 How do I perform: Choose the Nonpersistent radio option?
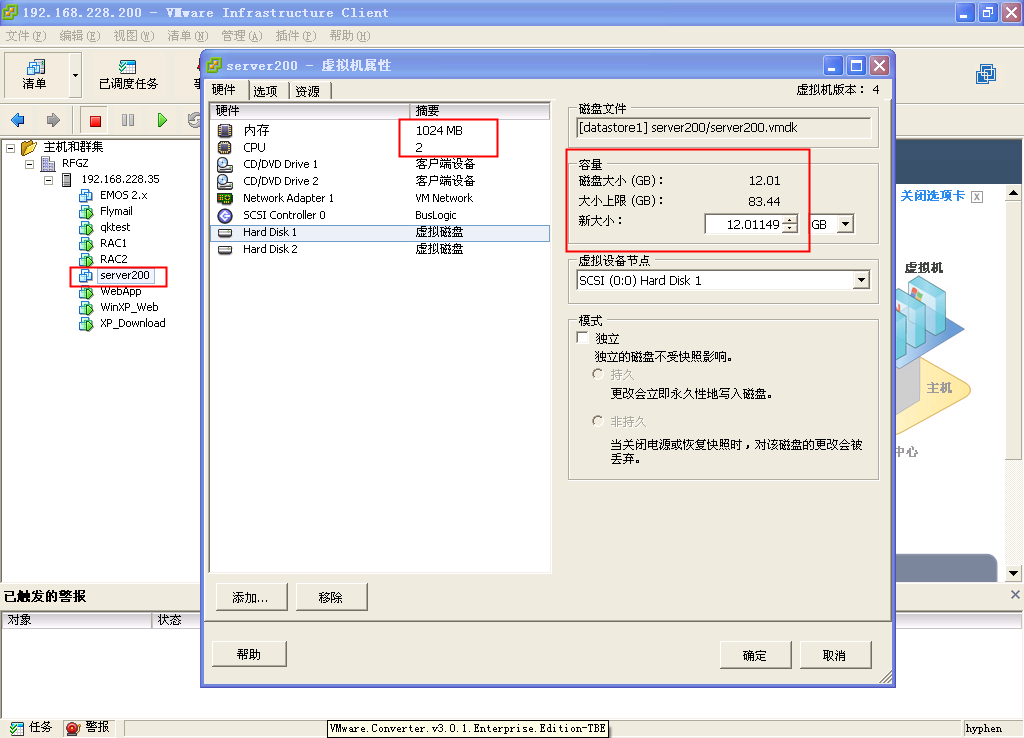click(598, 422)
